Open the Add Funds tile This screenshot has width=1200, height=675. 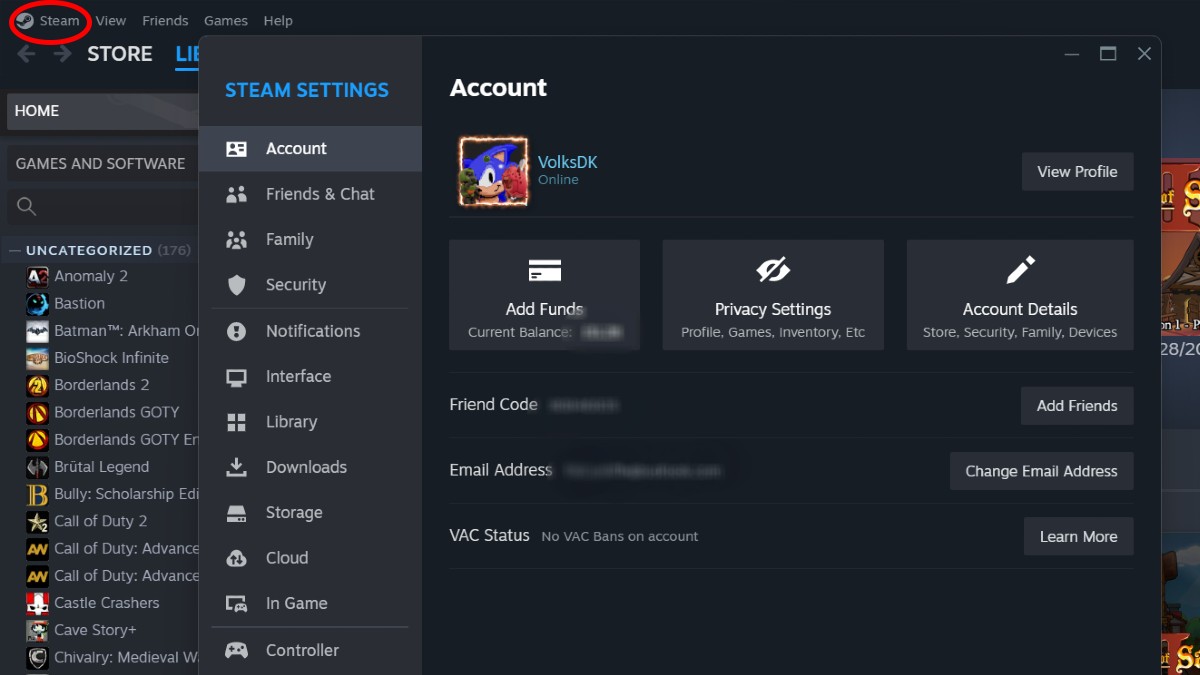[544, 295]
